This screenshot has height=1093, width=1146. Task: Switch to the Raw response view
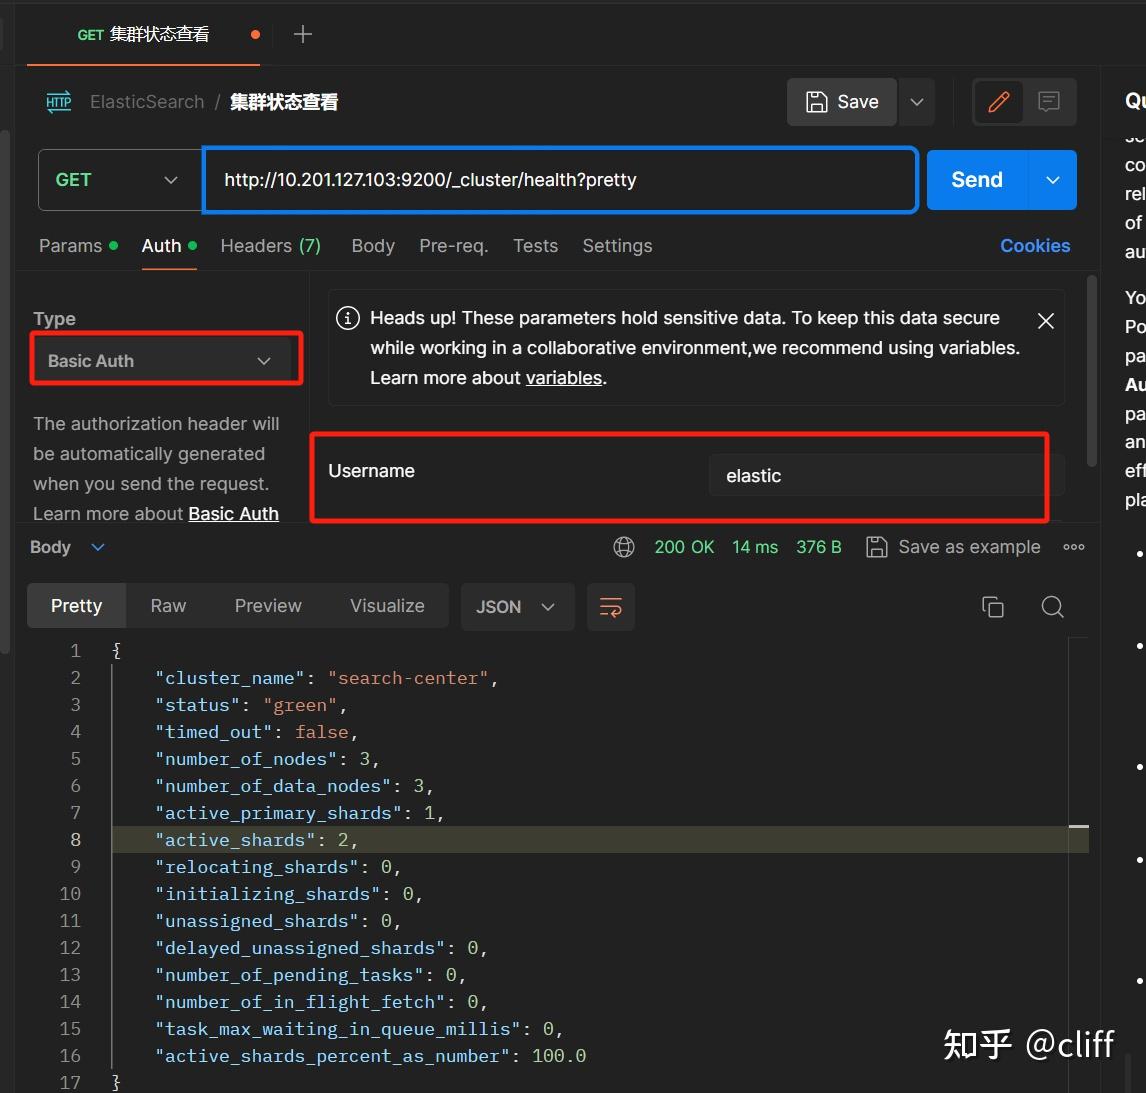(167, 606)
